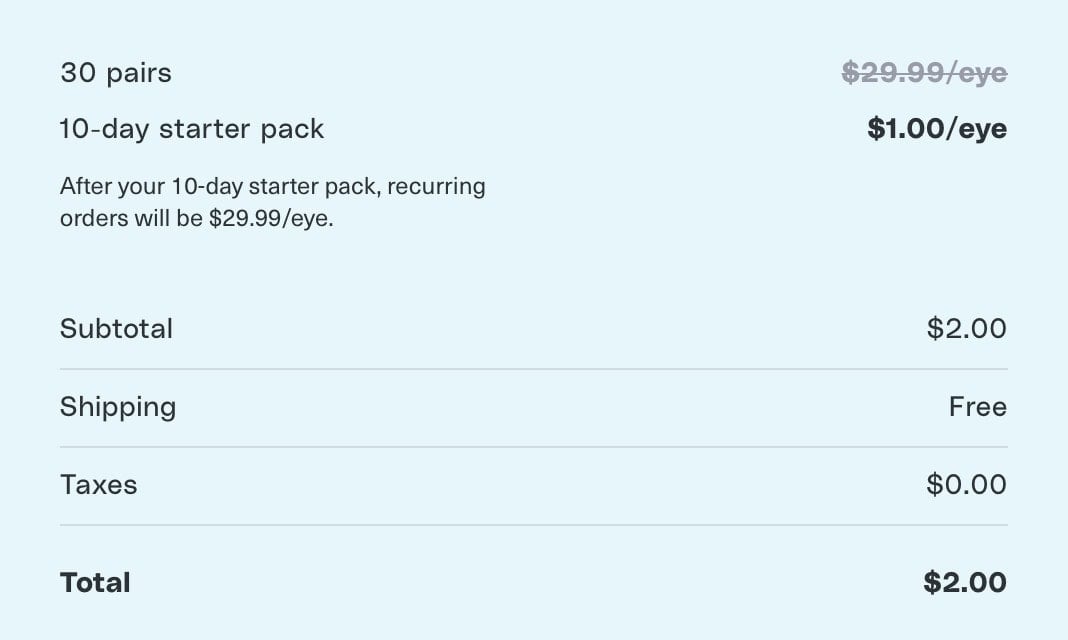Click the "10-day starter pack" text
Viewport: 1068px width, 640px height.
pos(192,129)
